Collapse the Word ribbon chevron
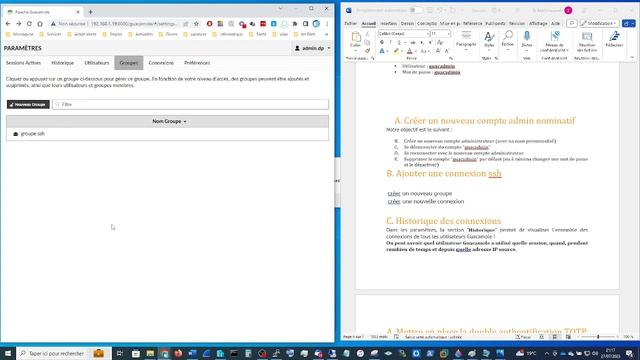 pyautogui.click(x=632, y=58)
